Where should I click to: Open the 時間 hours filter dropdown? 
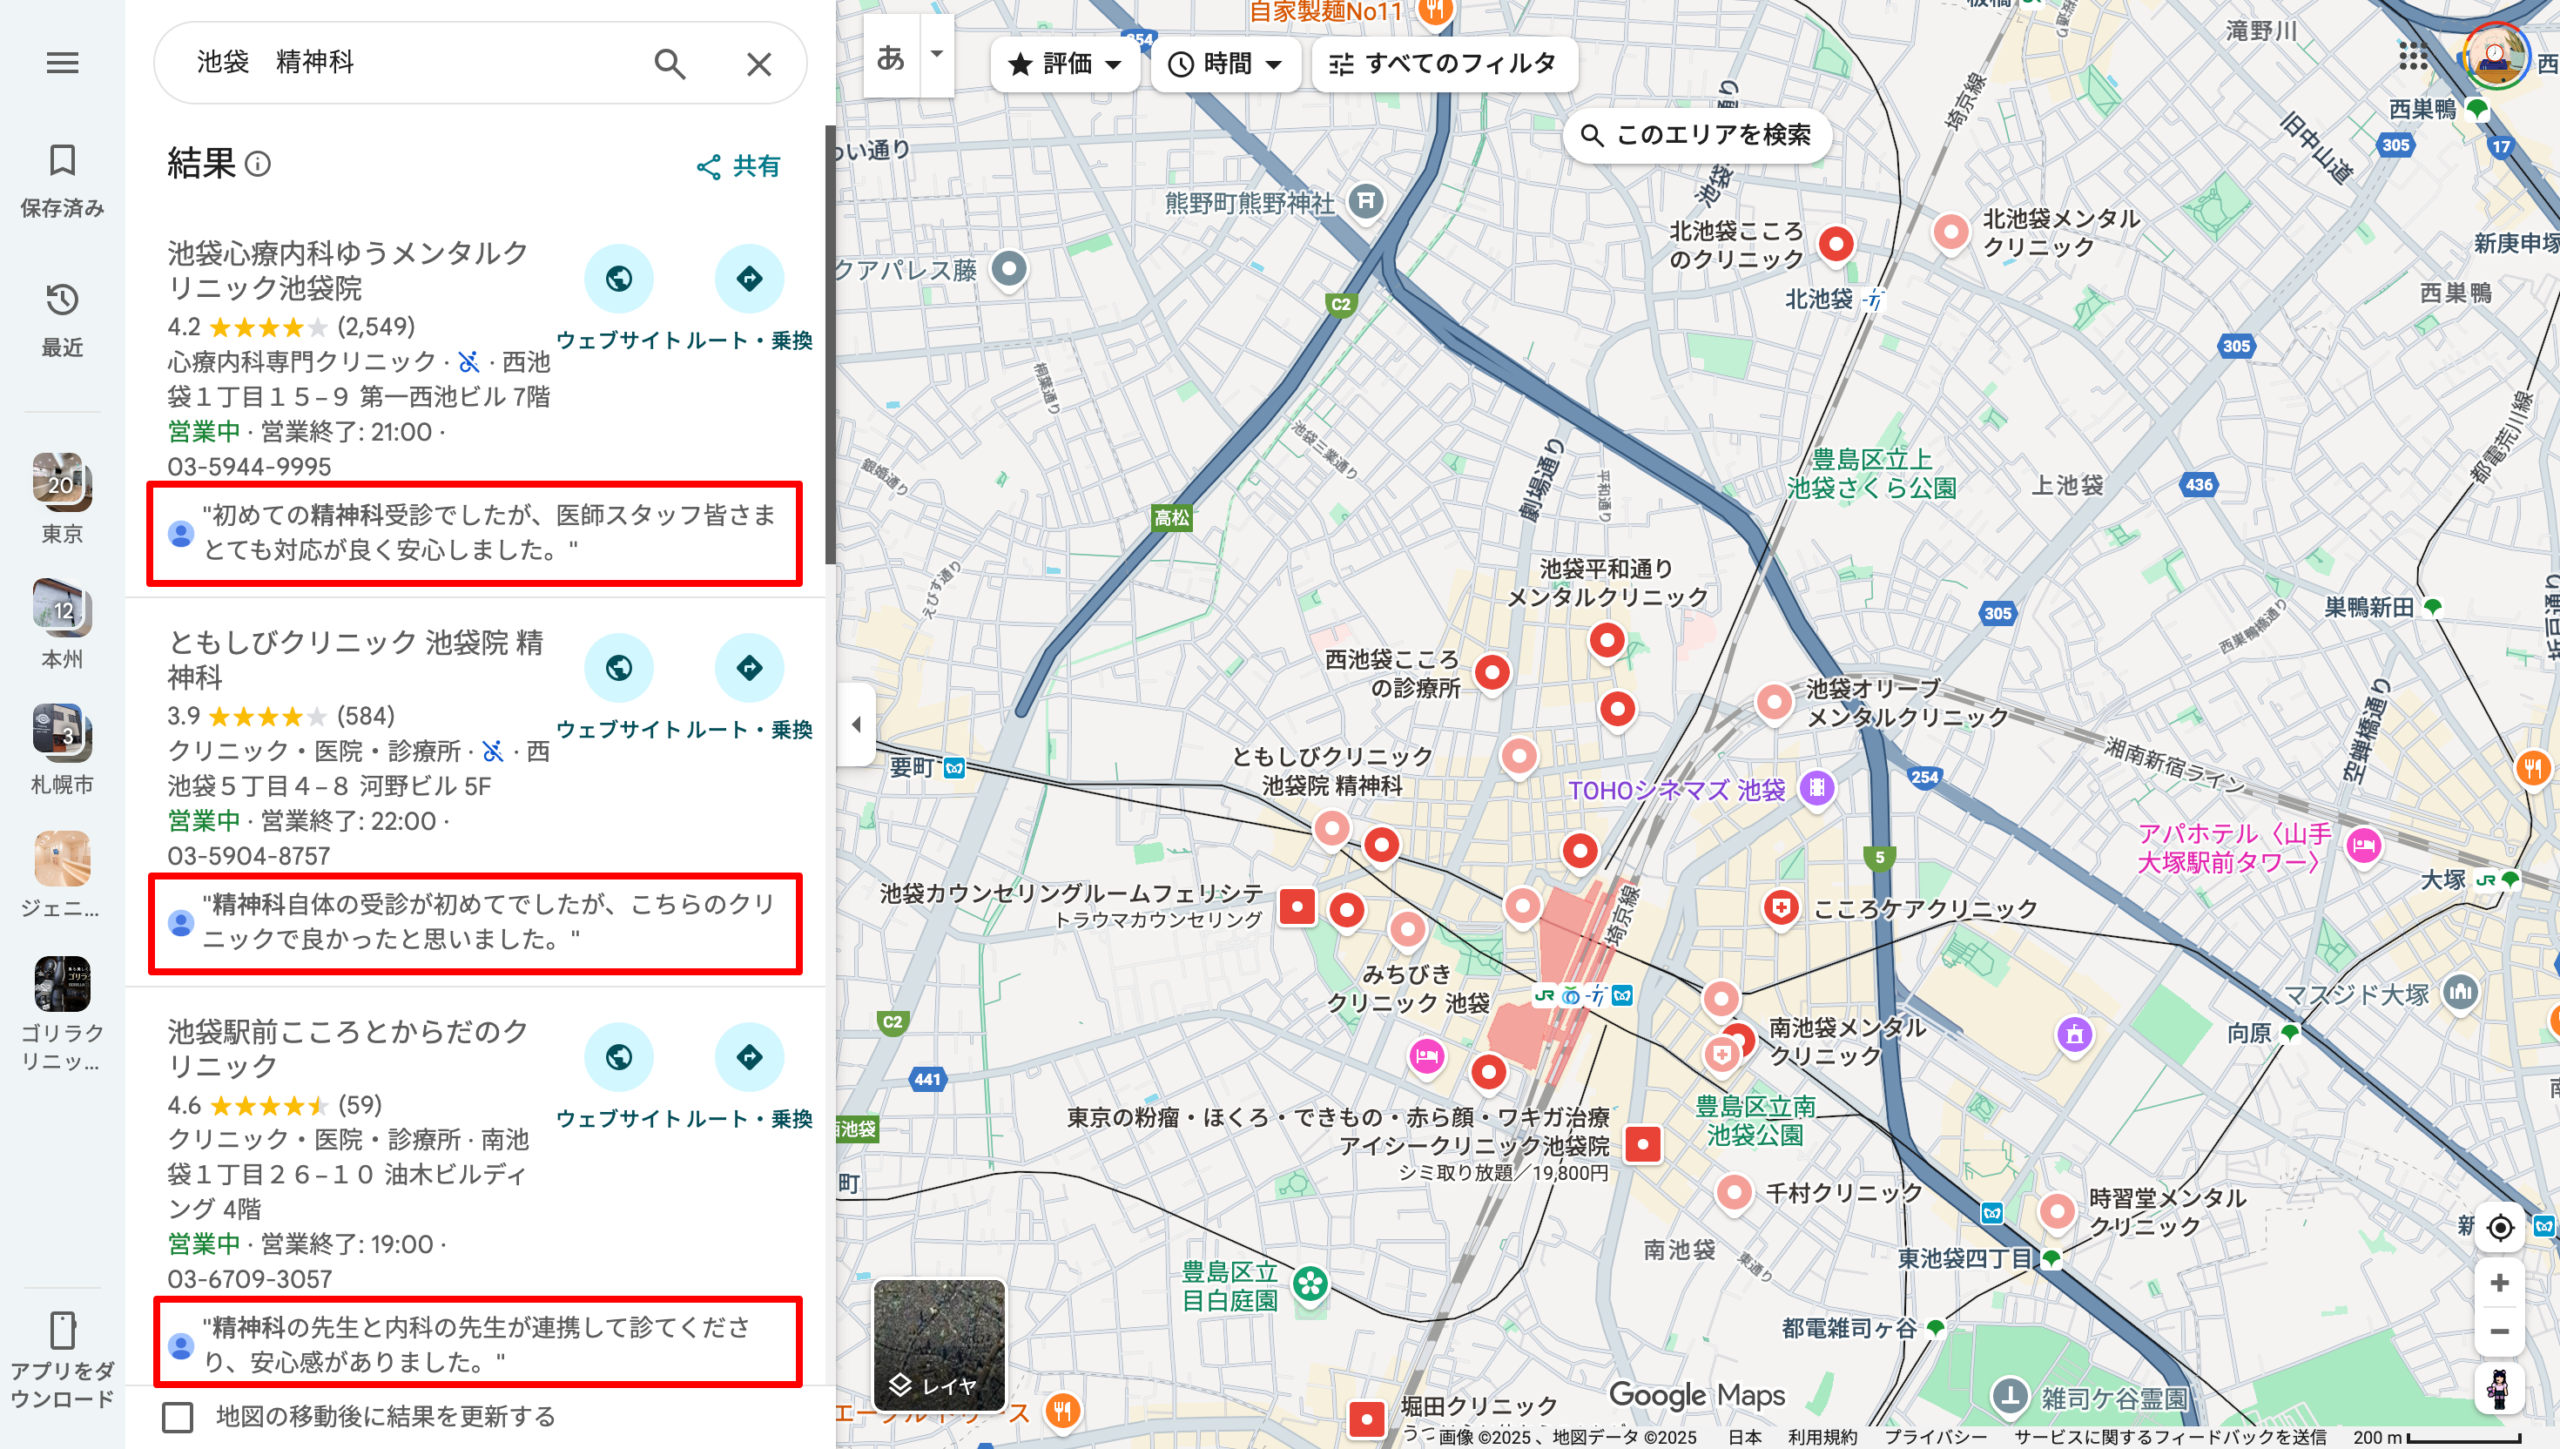coord(1224,64)
